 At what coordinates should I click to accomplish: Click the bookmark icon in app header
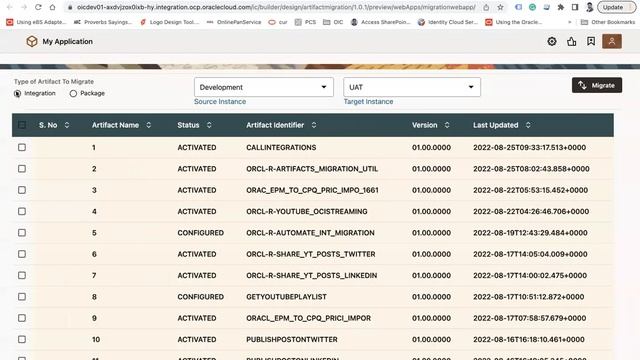(x=591, y=41)
